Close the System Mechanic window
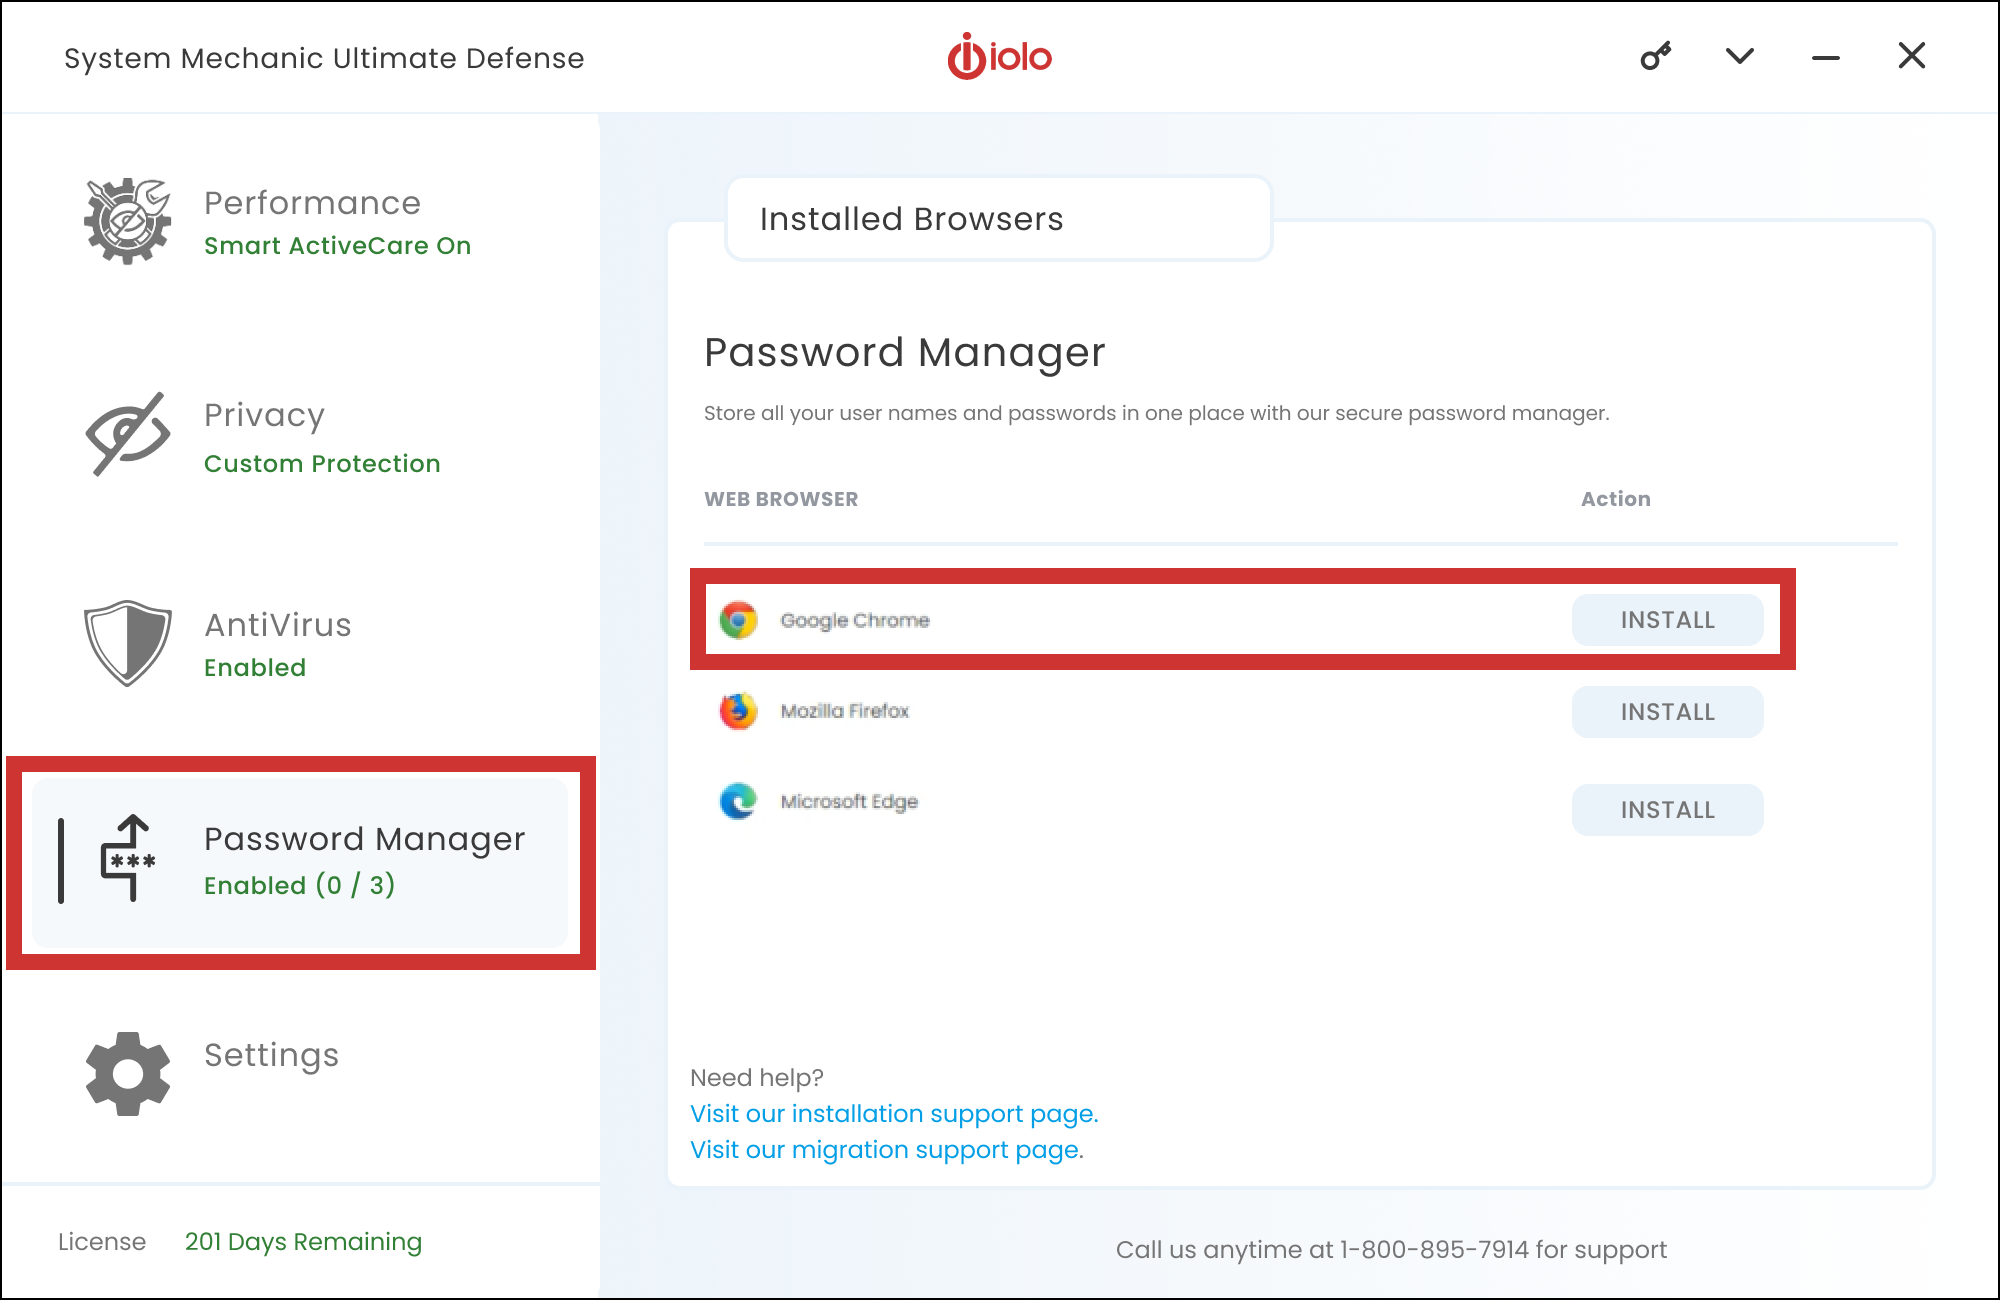The height and width of the screenshot is (1300, 2000). 1912,56
